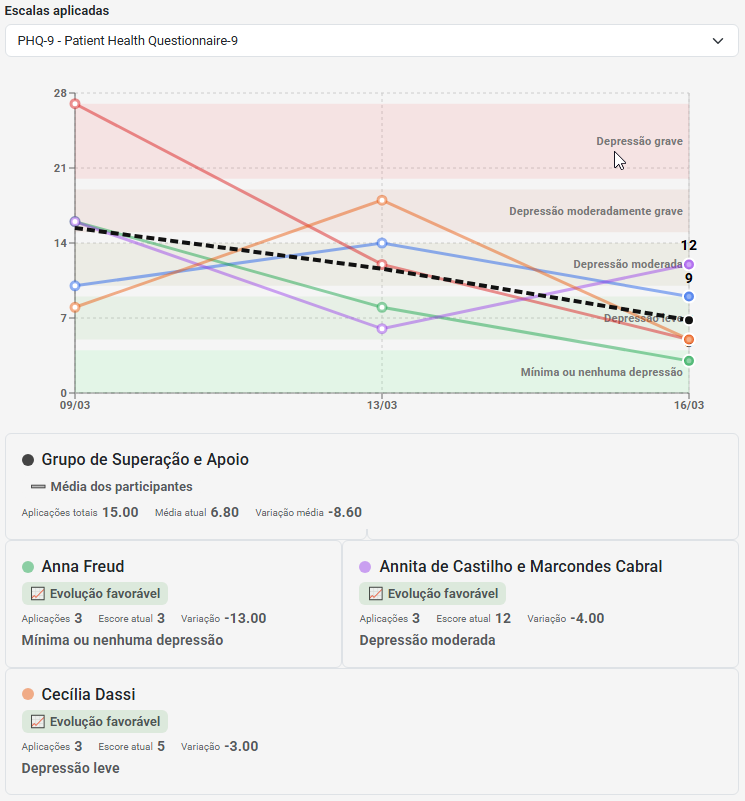Image resolution: width=745 pixels, height=801 pixels.
Task: Open Annita de Castilho e Marcondes Cabral card
Action: [540, 604]
